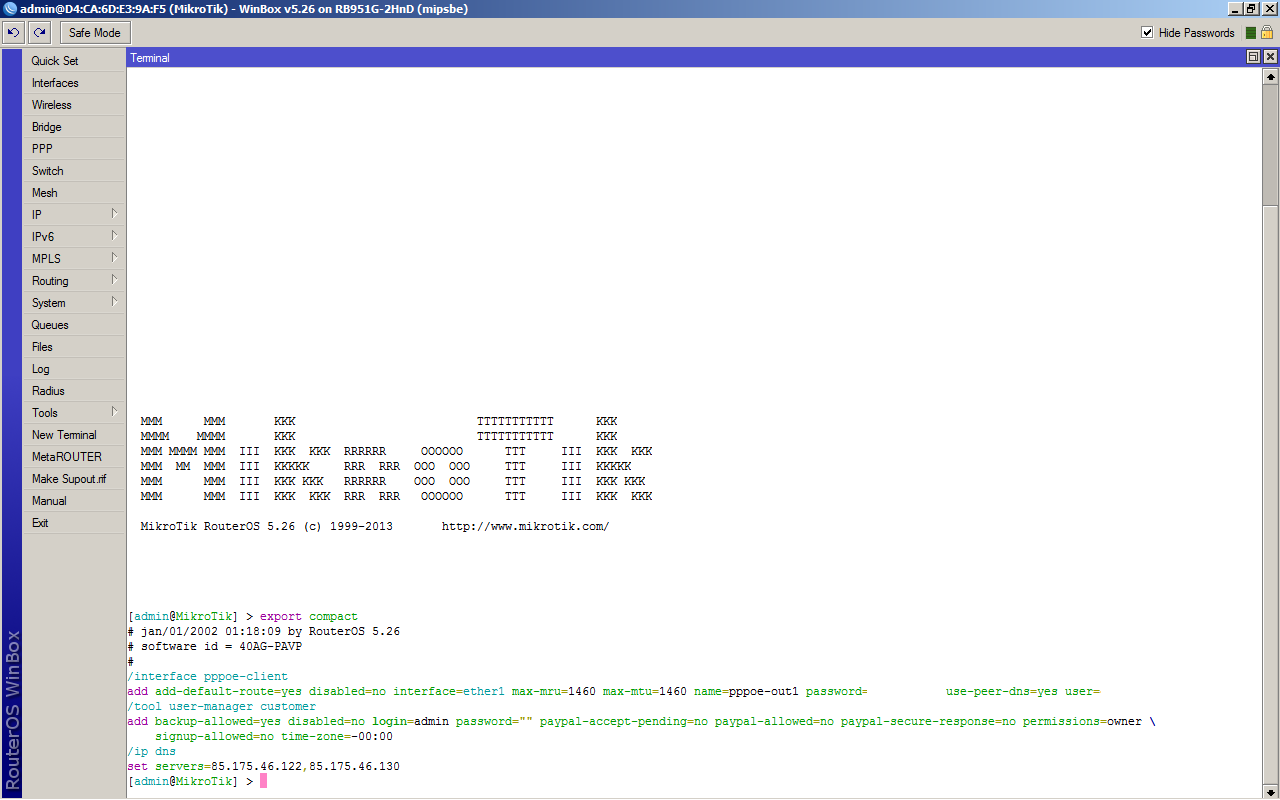Image resolution: width=1280 pixels, height=800 pixels.
Task: Click the '/ip dns' line
Action: click(152, 752)
